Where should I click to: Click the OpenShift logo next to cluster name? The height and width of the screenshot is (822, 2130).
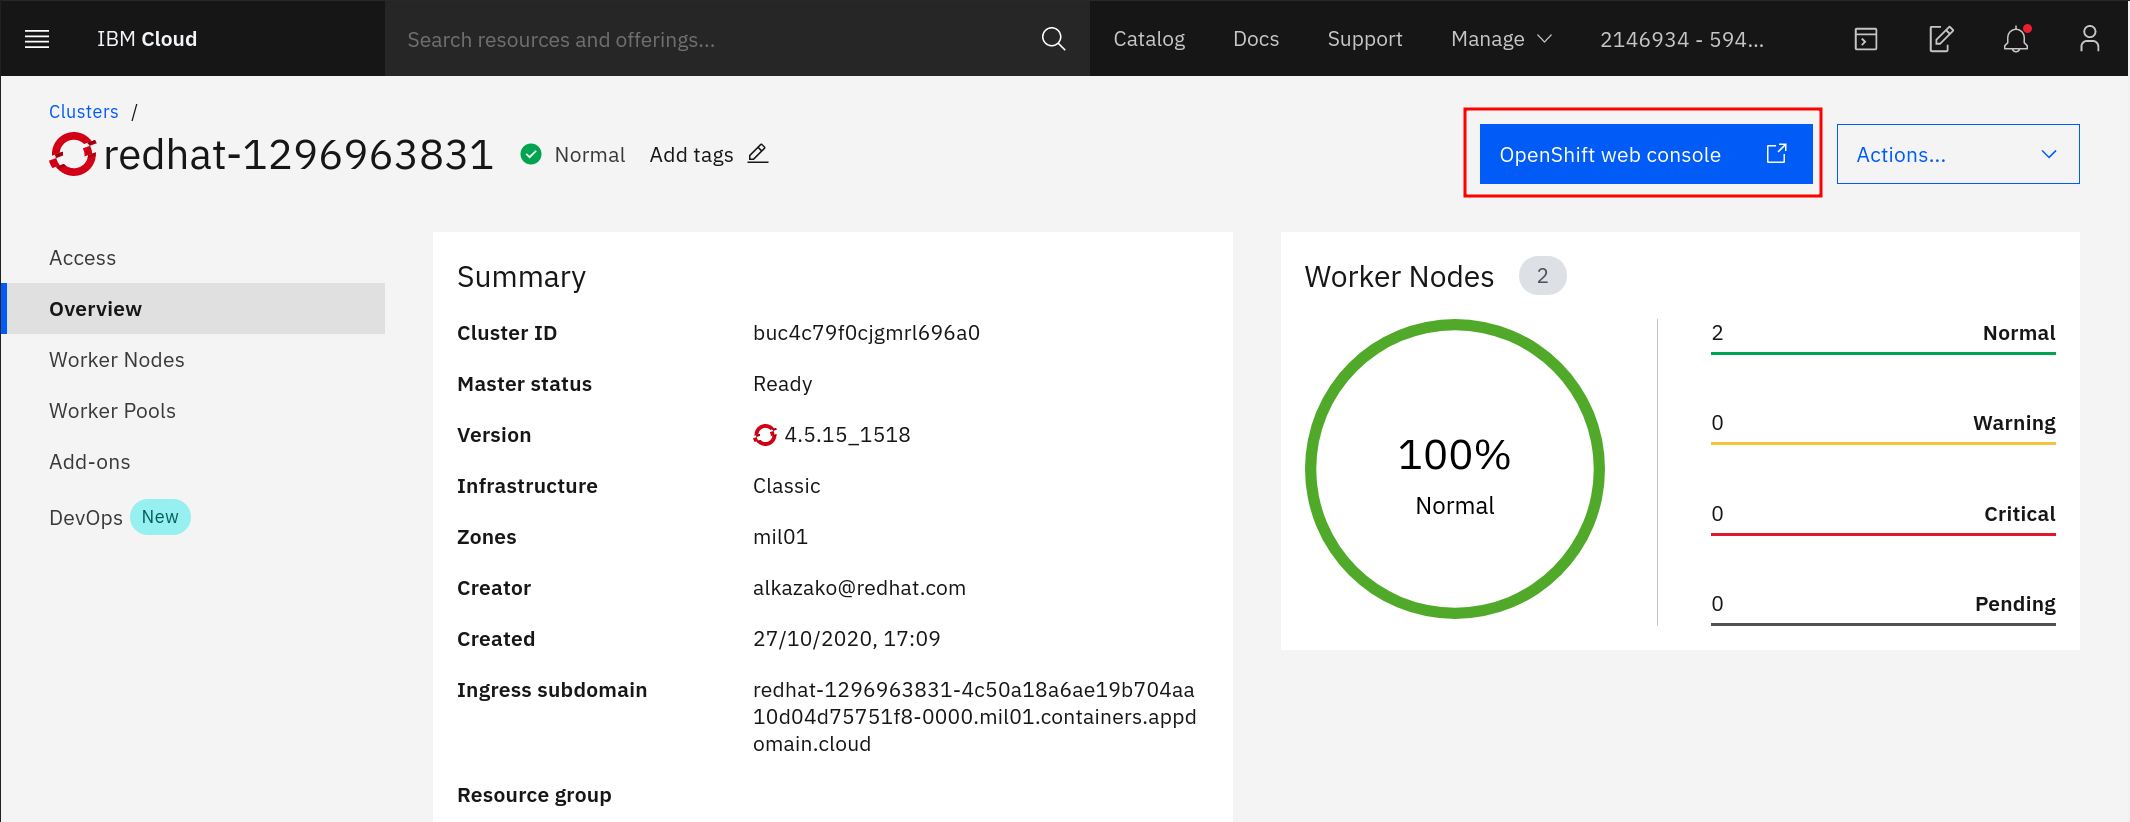pos(73,154)
